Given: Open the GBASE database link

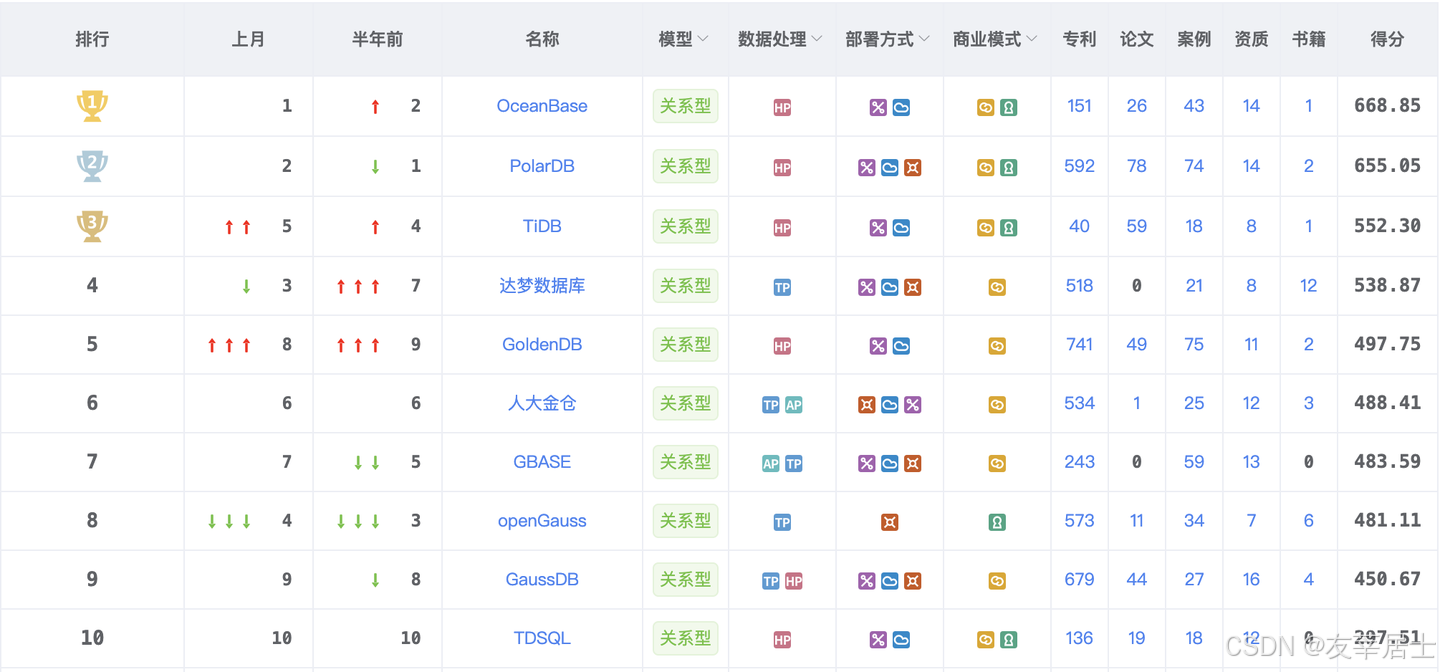Looking at the screenshot, I should click(542, 462).
